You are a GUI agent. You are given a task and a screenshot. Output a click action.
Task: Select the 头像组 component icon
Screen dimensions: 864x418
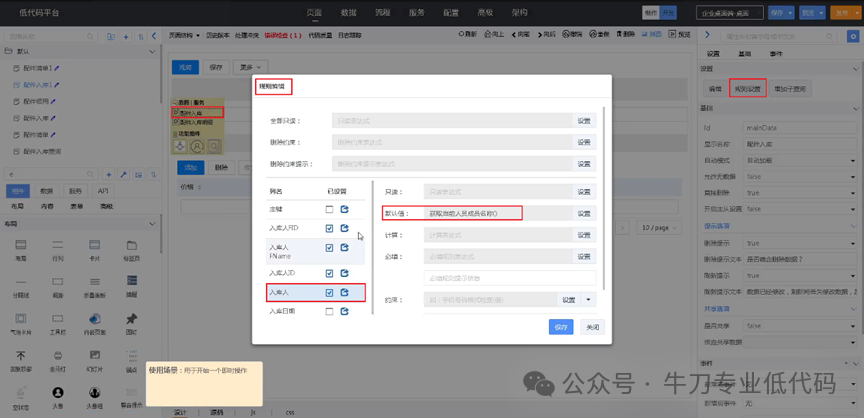click(94, 392)
